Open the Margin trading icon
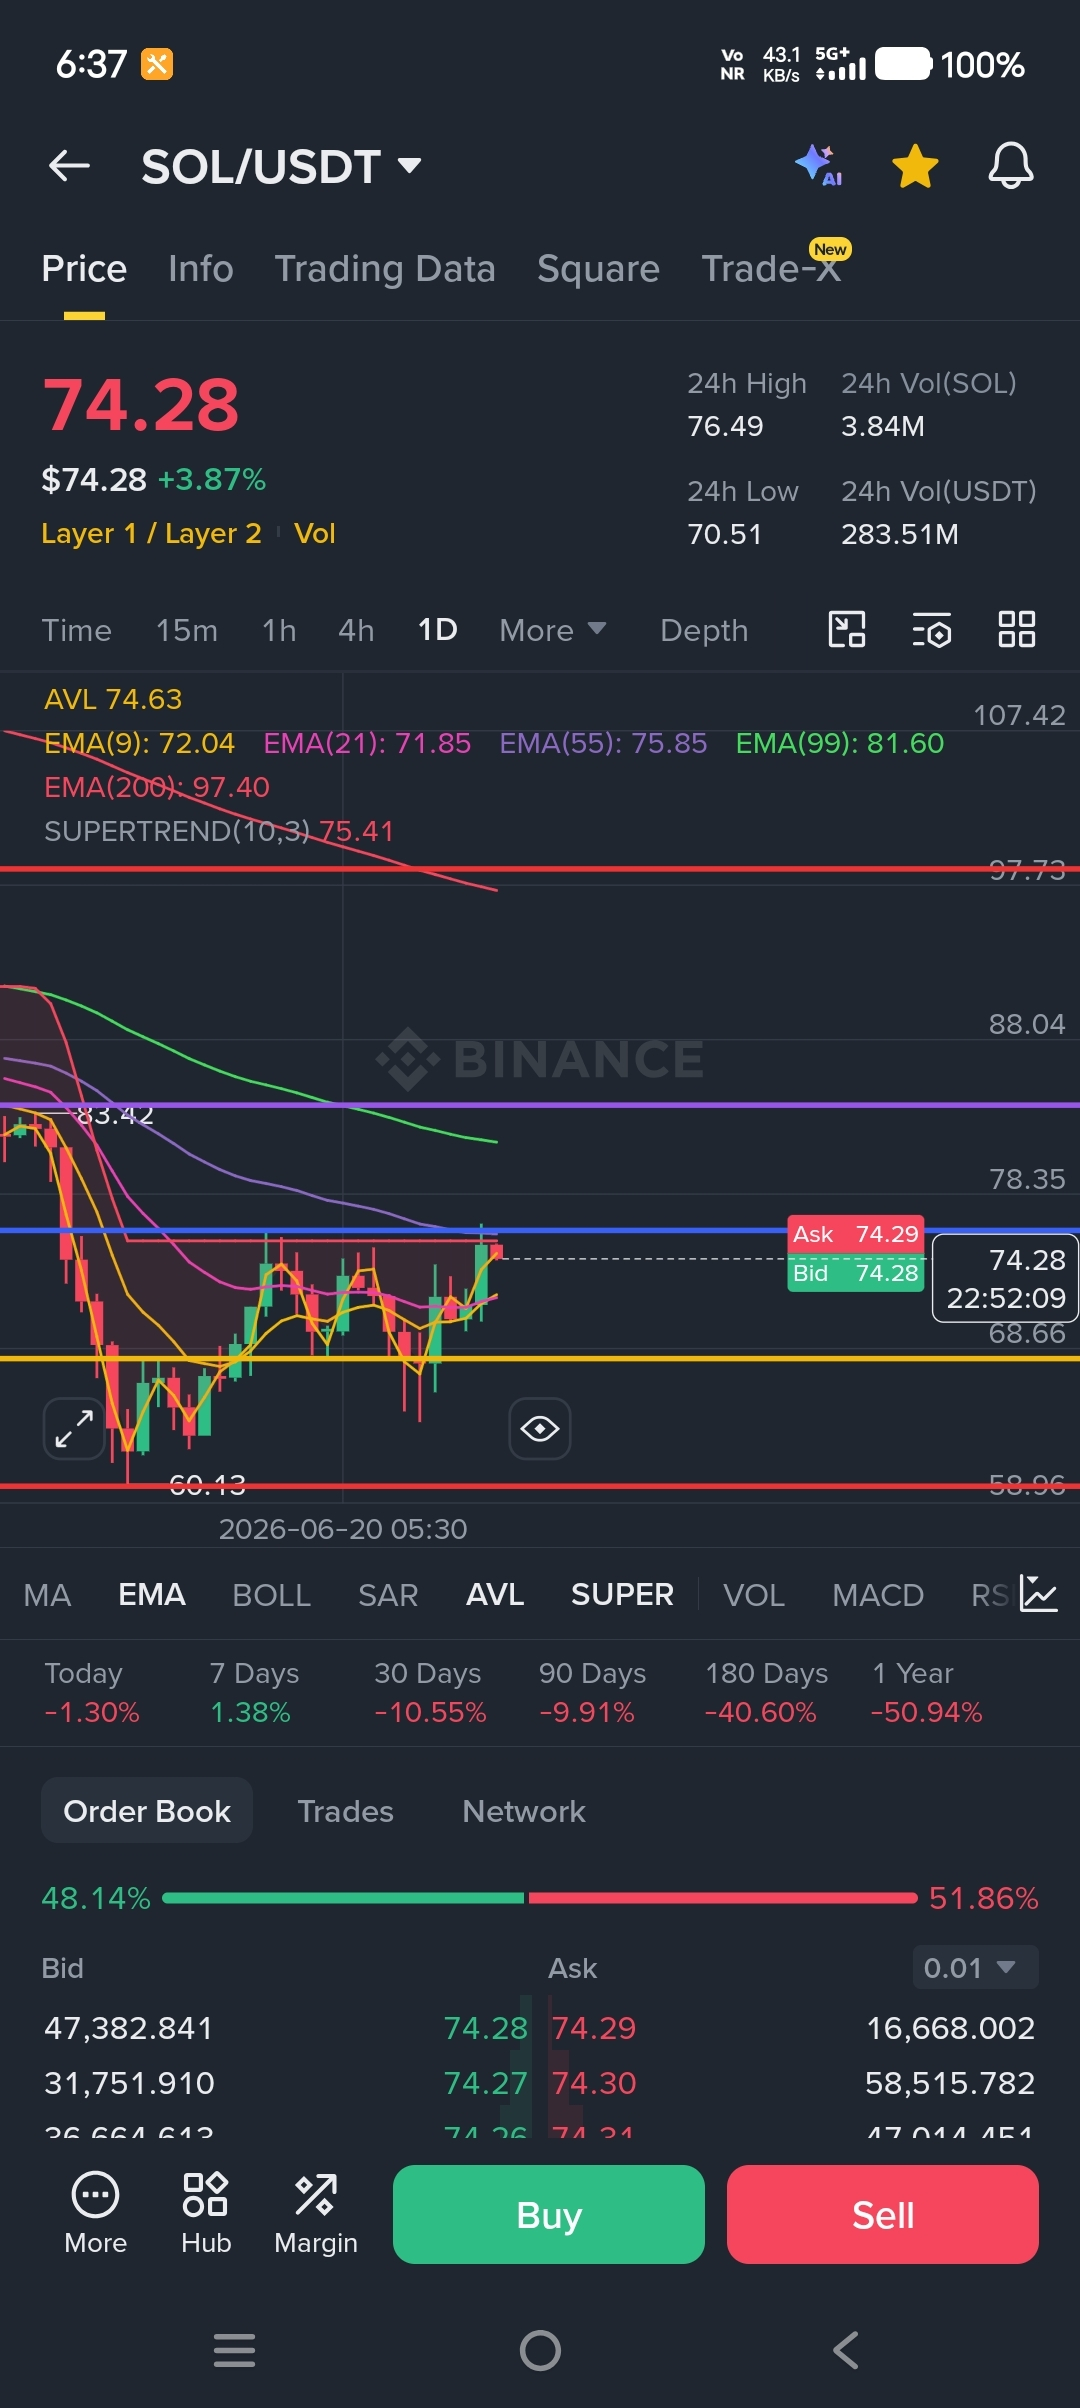Viewport: 1080px width, 2408px height. [x=316, y=2214]
